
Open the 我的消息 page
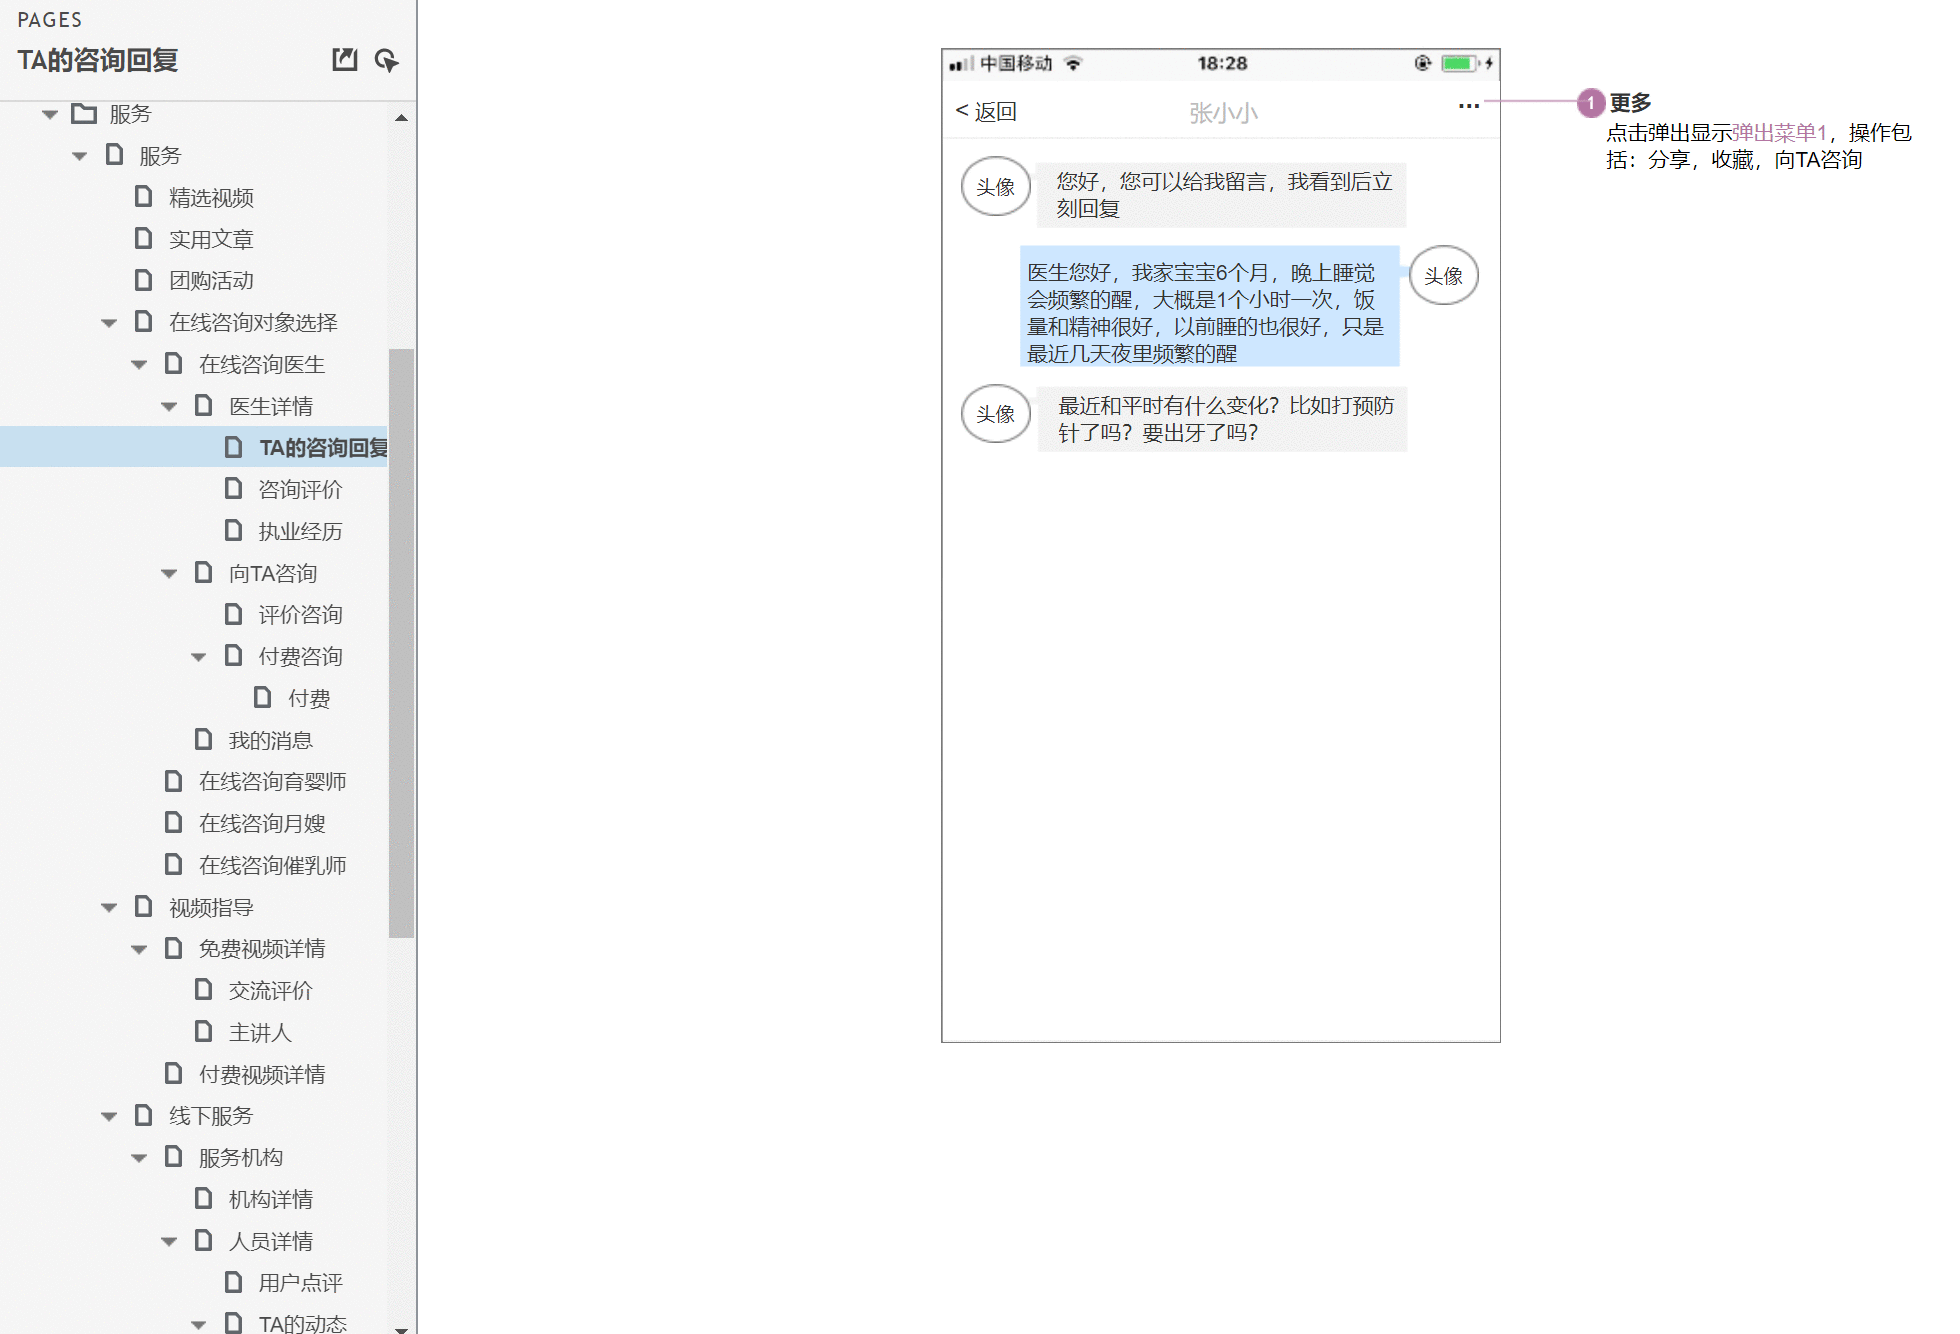pyautogui.click(x=270, y=741)
